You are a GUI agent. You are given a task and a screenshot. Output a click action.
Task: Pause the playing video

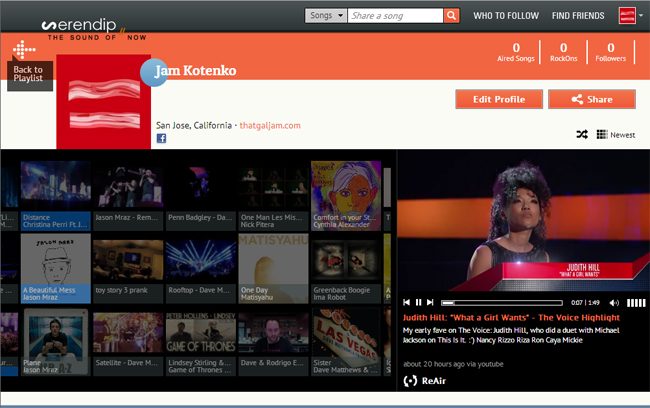(418, 302)
